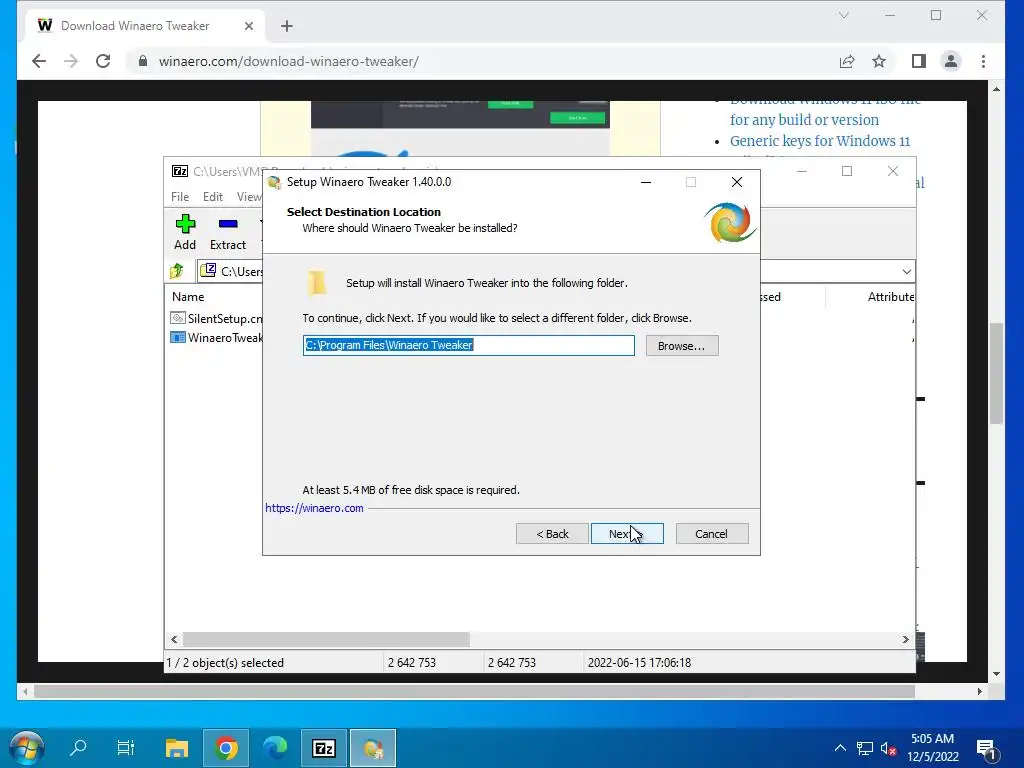Open the Chrome three-dot menu
The height and width of the screenshot is (768, 1024).
click(x=984, y=61)
